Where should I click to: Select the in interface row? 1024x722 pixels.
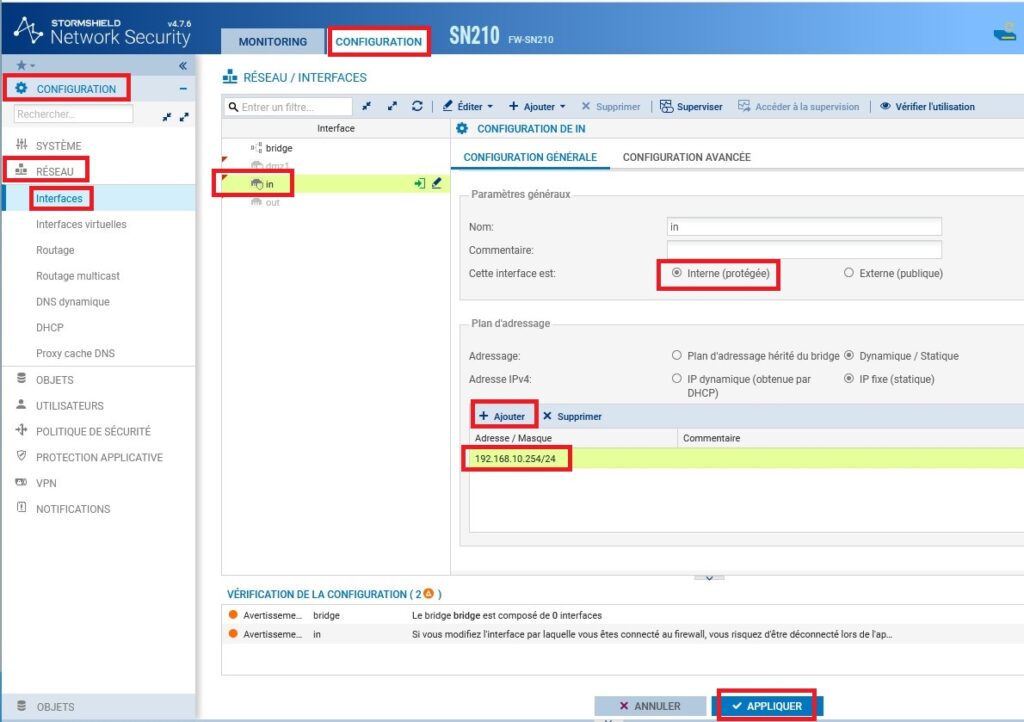tap(336, 184)
